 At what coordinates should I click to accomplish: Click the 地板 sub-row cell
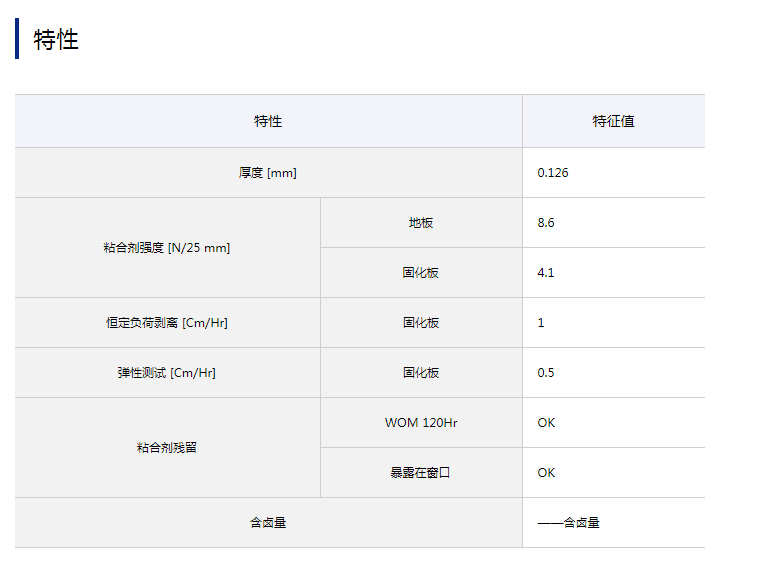(421, 223)
